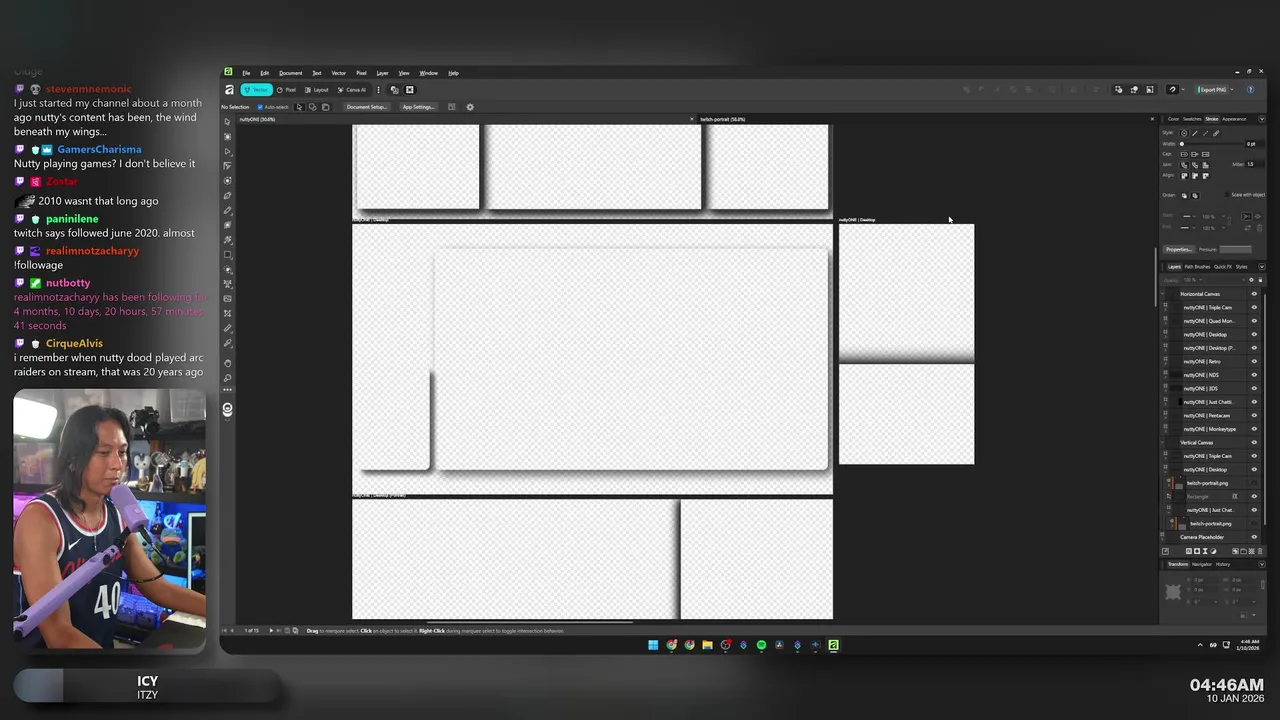Select the Artboard tool in left toolbar
The width and height of the screenshot is (1280, 720).
pos(228,136)
